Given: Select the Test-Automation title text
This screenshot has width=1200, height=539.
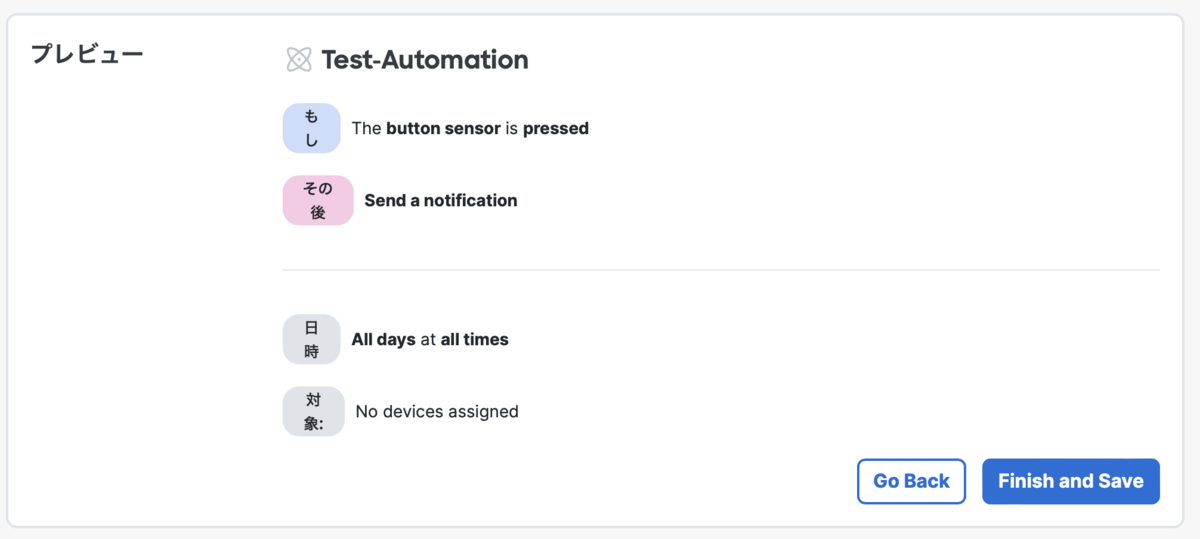Looking at the screenshot, I should pyautogui.click(x=425, y=60).
